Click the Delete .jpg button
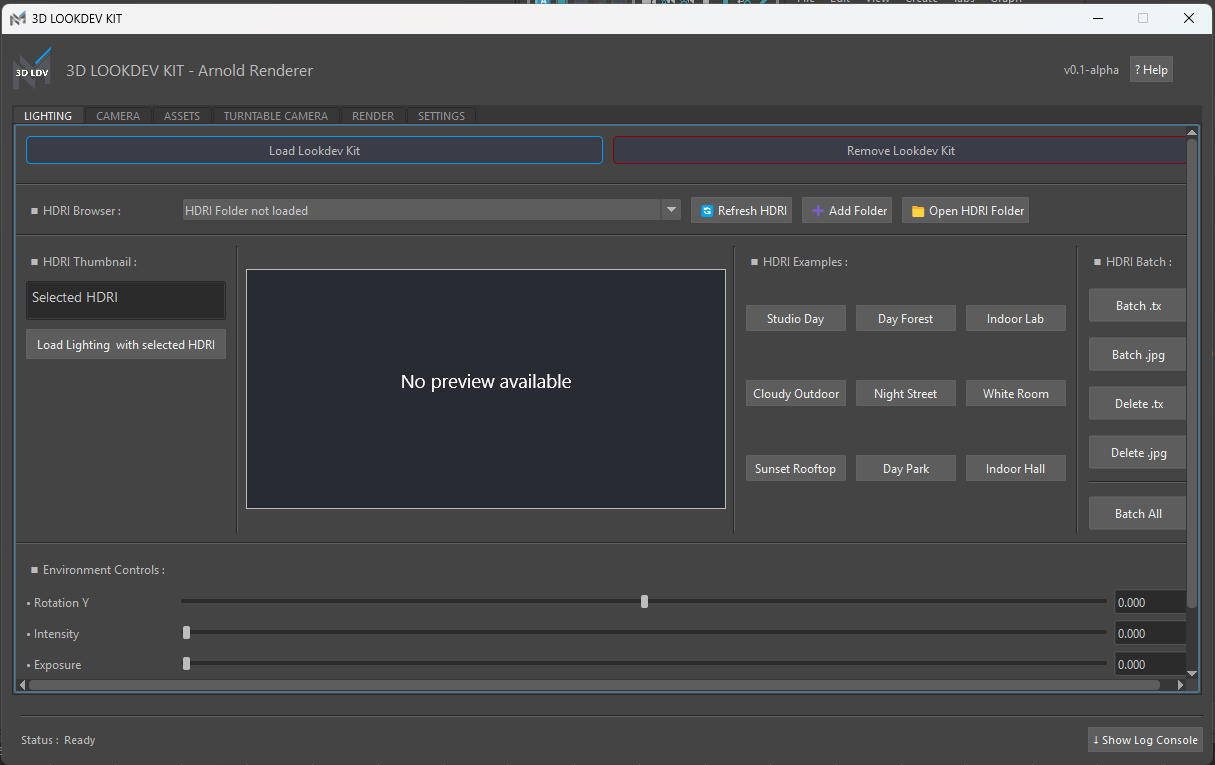 coord(1138,452)
